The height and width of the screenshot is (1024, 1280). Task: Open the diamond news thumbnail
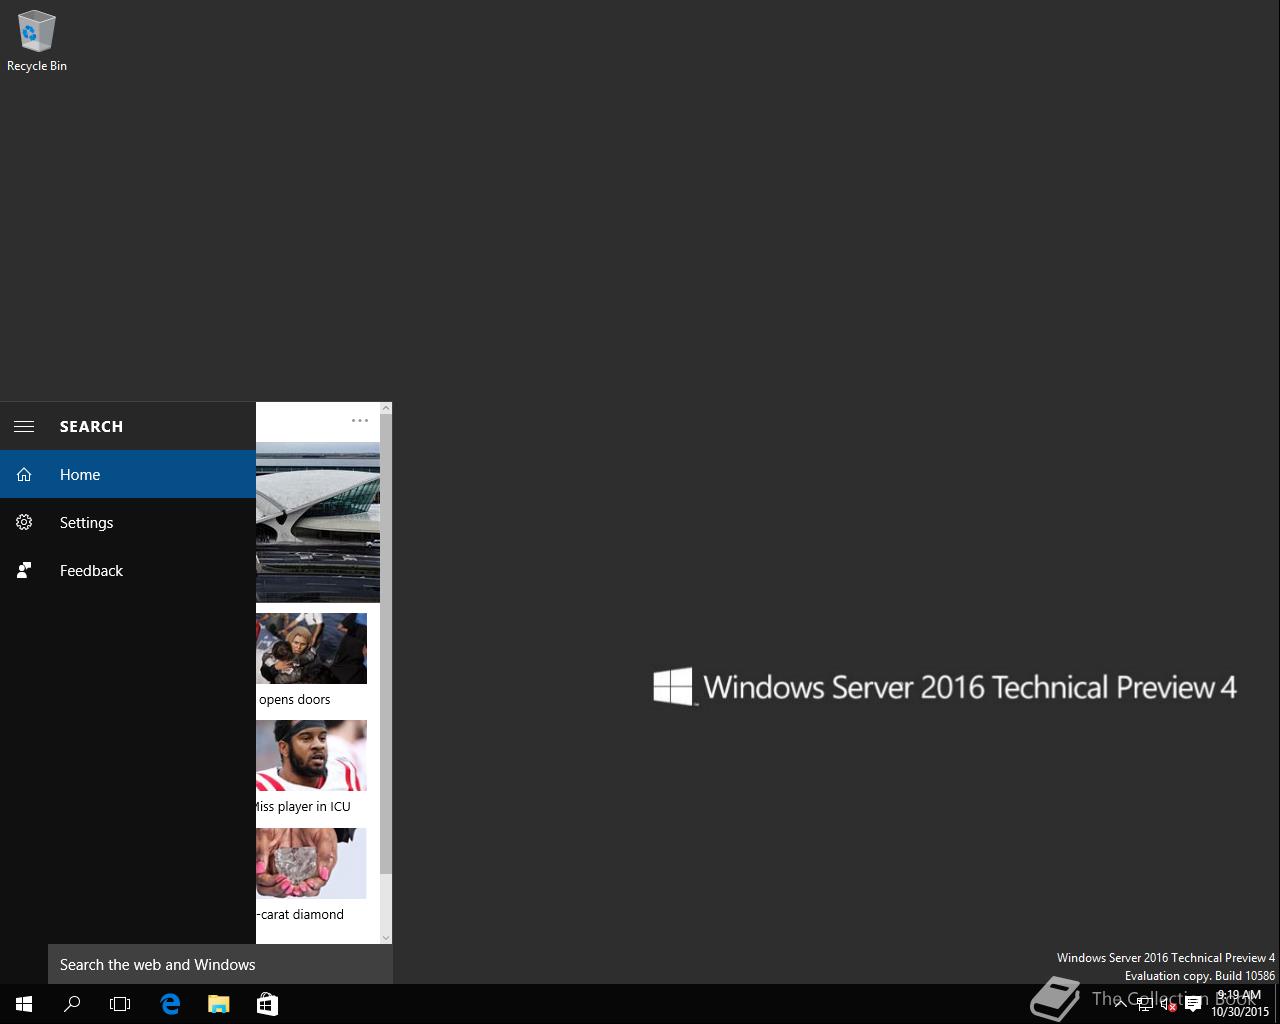[311, 863]
